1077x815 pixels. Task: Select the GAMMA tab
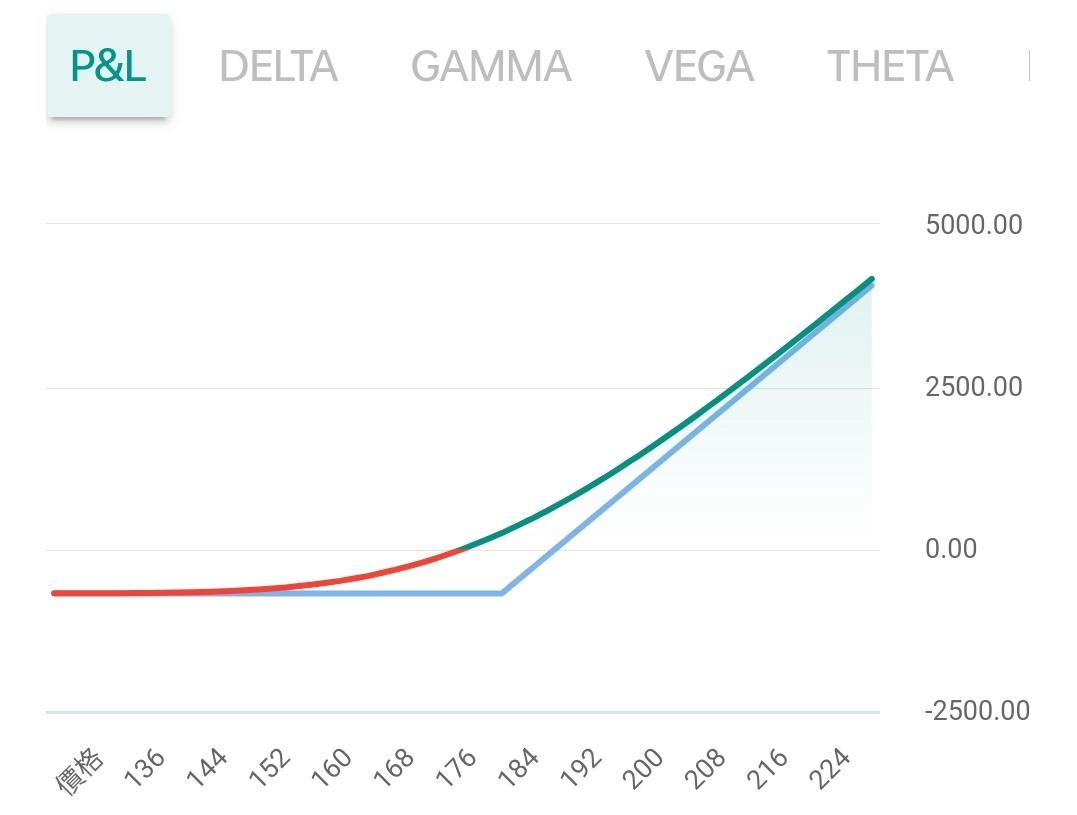[x=491, y=67]
